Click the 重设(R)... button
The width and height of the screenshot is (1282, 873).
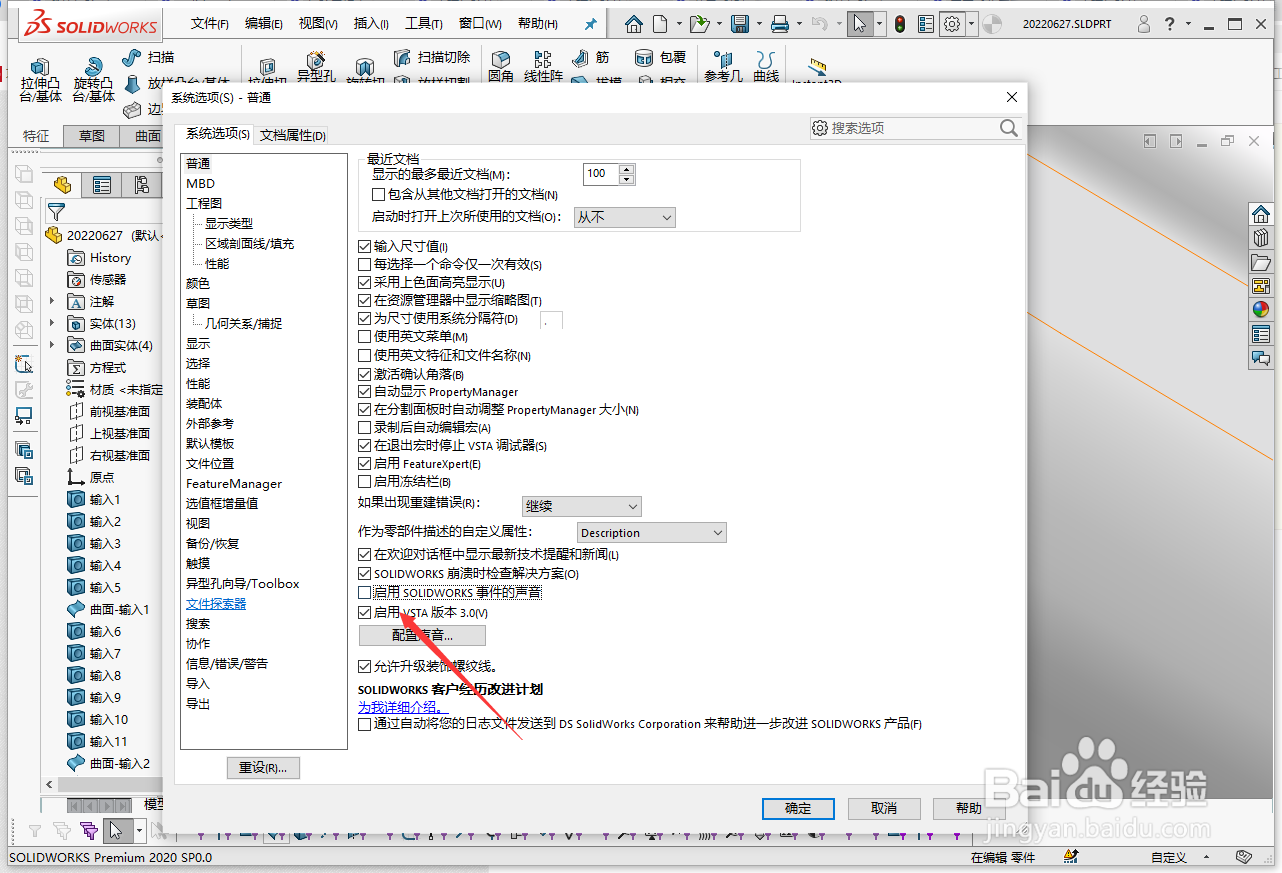pos(263,768)
